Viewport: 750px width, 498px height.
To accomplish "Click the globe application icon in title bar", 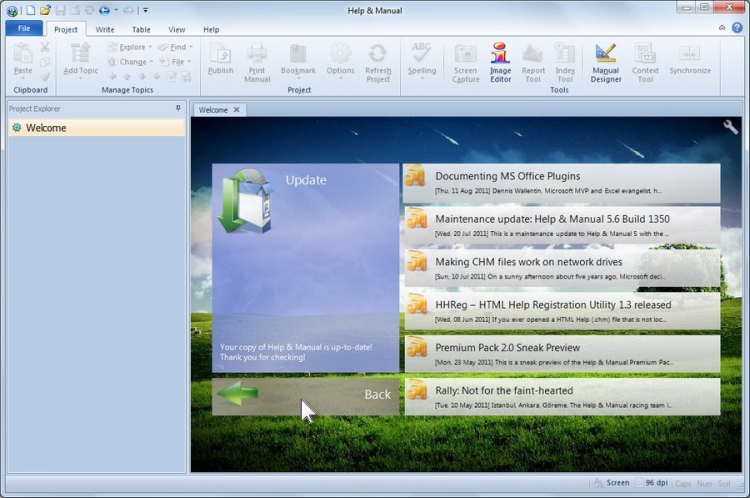I will click(x=12, y=11).
